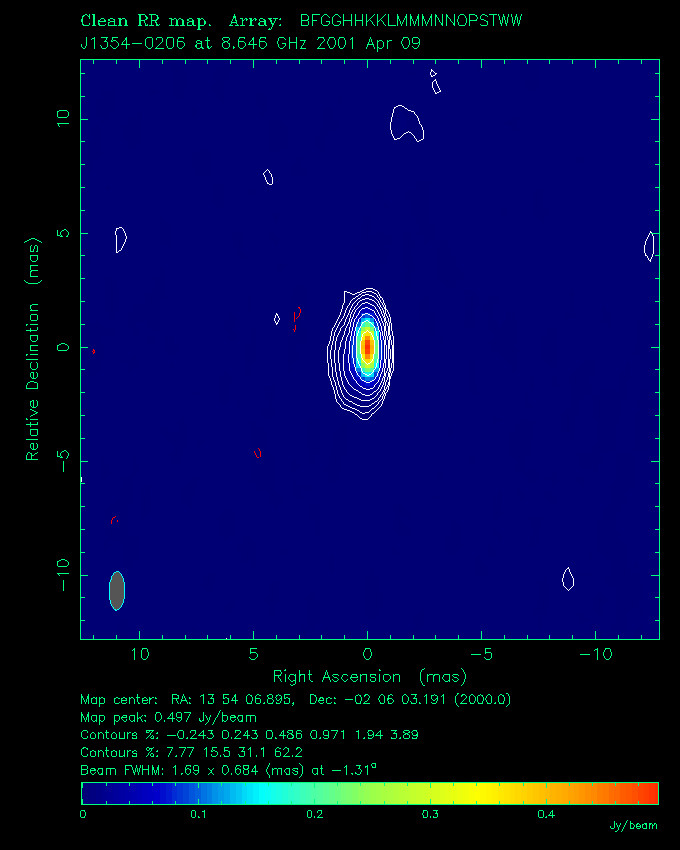Image resolution: width=680 pixels, height=850 pixels.
Task: Click the contours line "7.77 15.5 31.1 62.2"
Action: 191,752
